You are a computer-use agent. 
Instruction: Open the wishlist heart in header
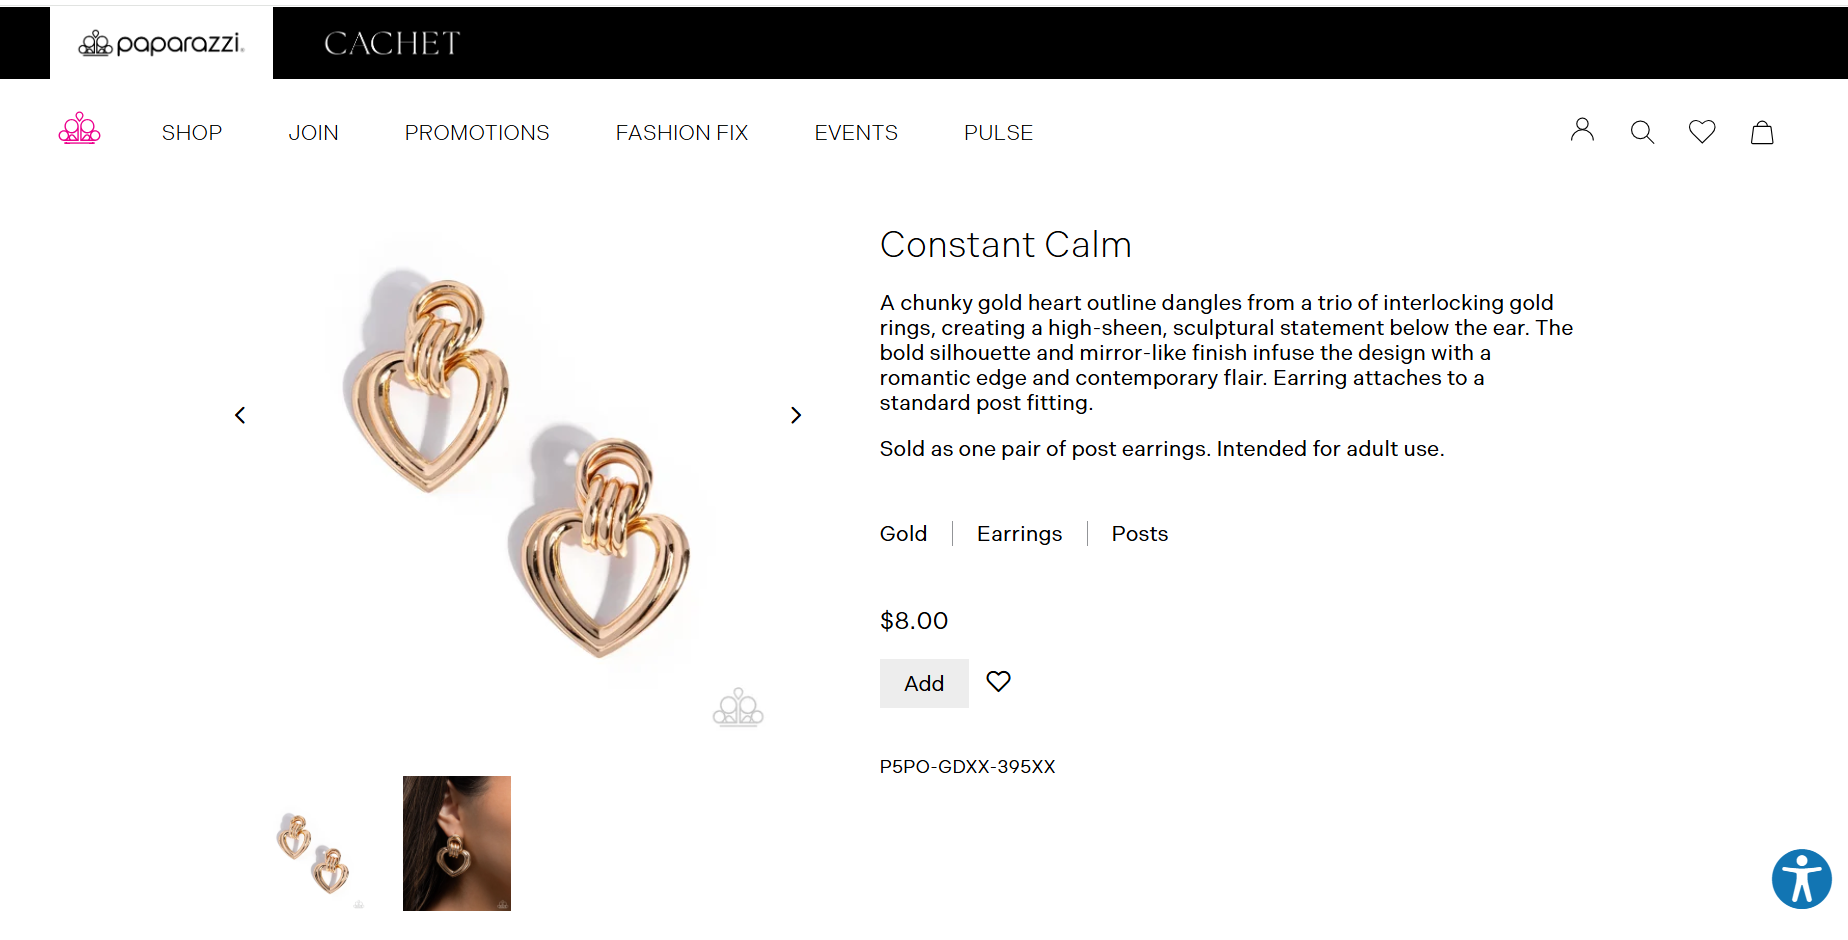(x=1702, y=132)
